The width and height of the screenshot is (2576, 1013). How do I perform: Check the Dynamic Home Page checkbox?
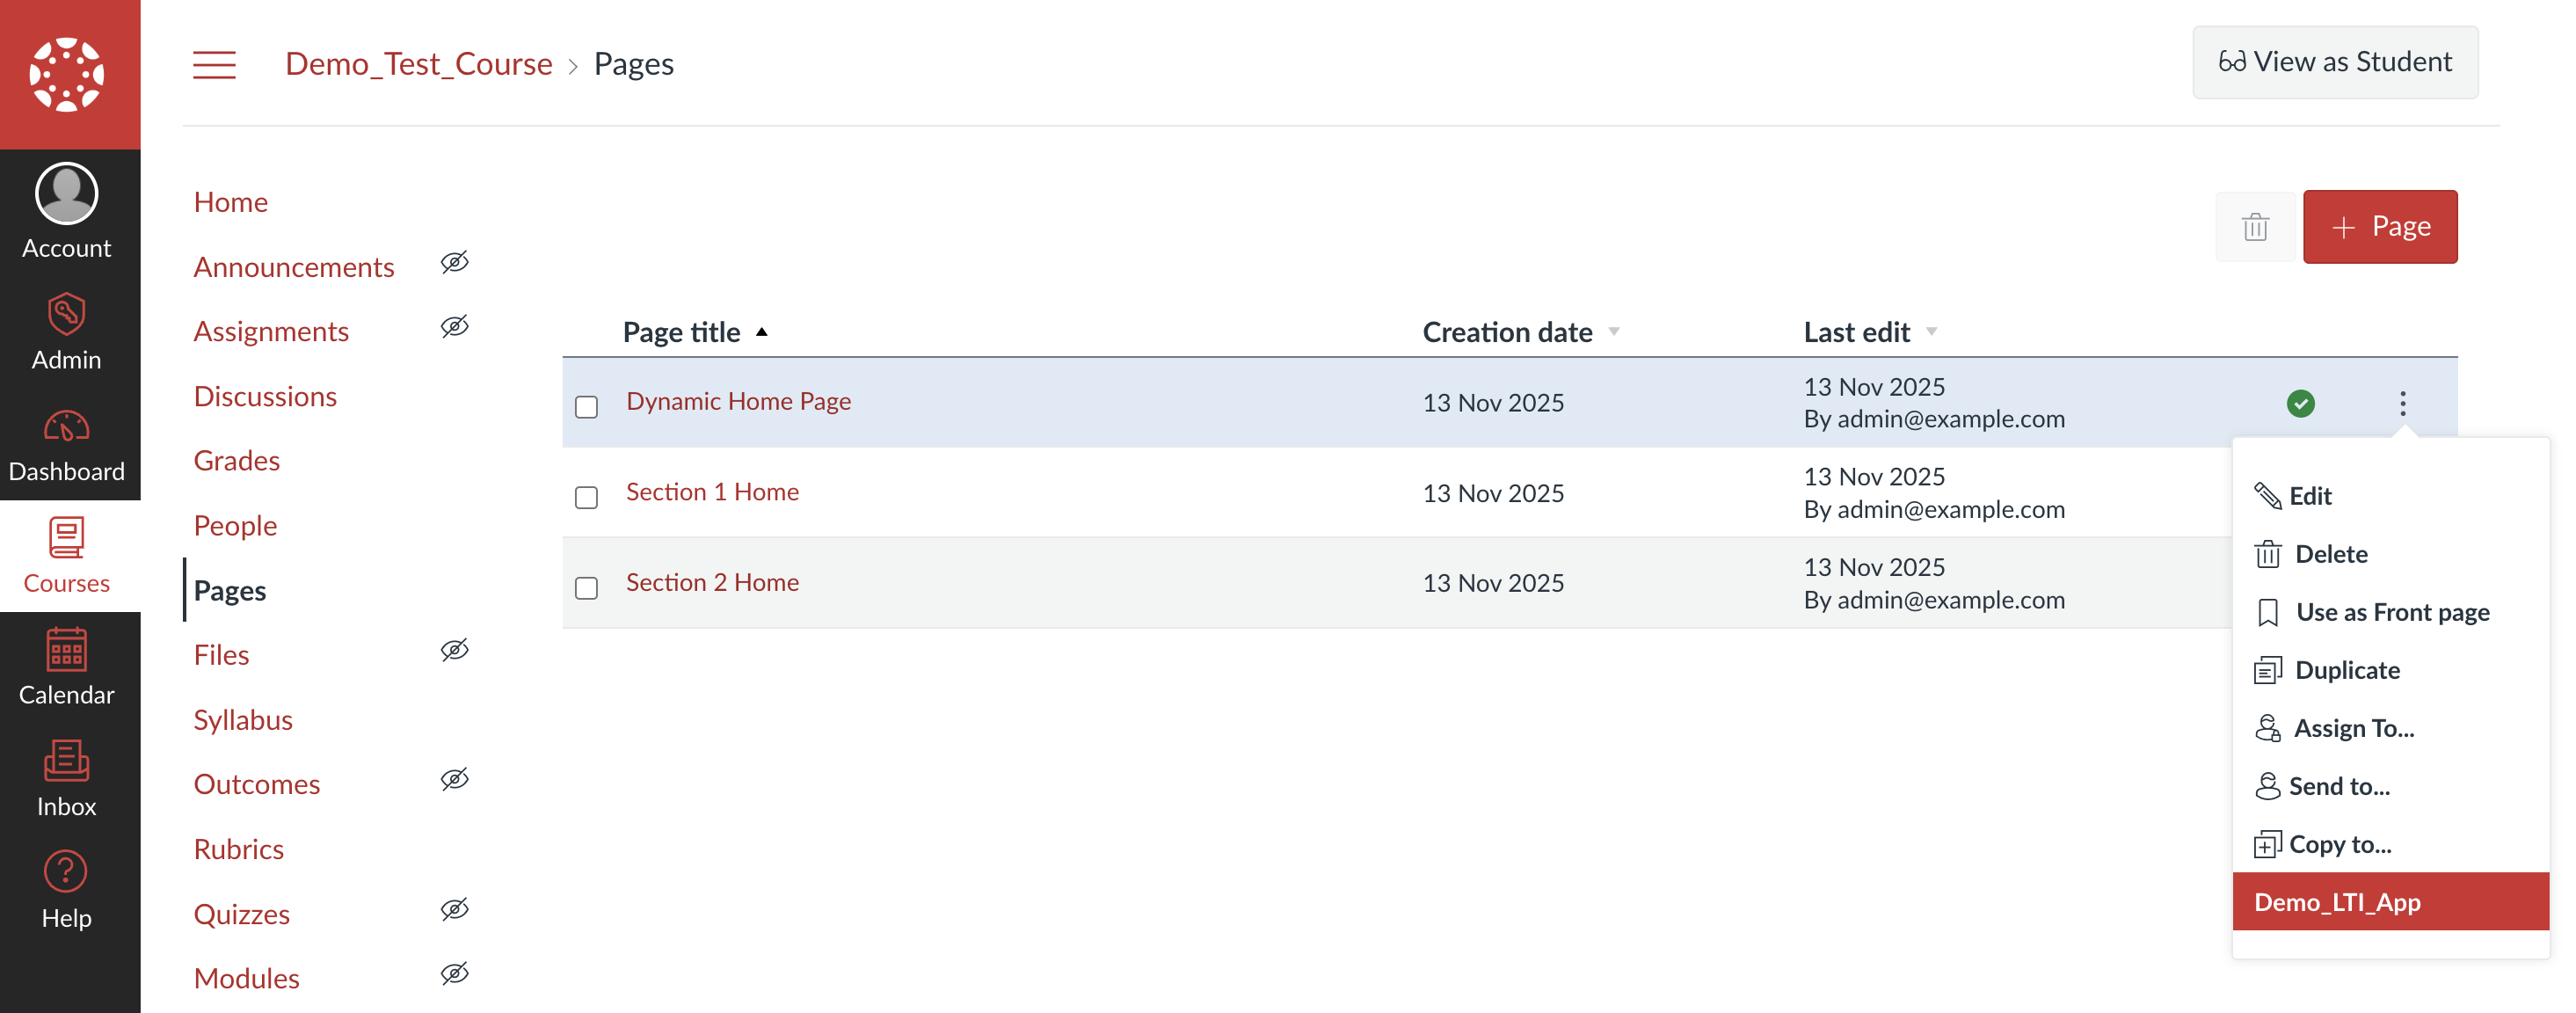587,406
